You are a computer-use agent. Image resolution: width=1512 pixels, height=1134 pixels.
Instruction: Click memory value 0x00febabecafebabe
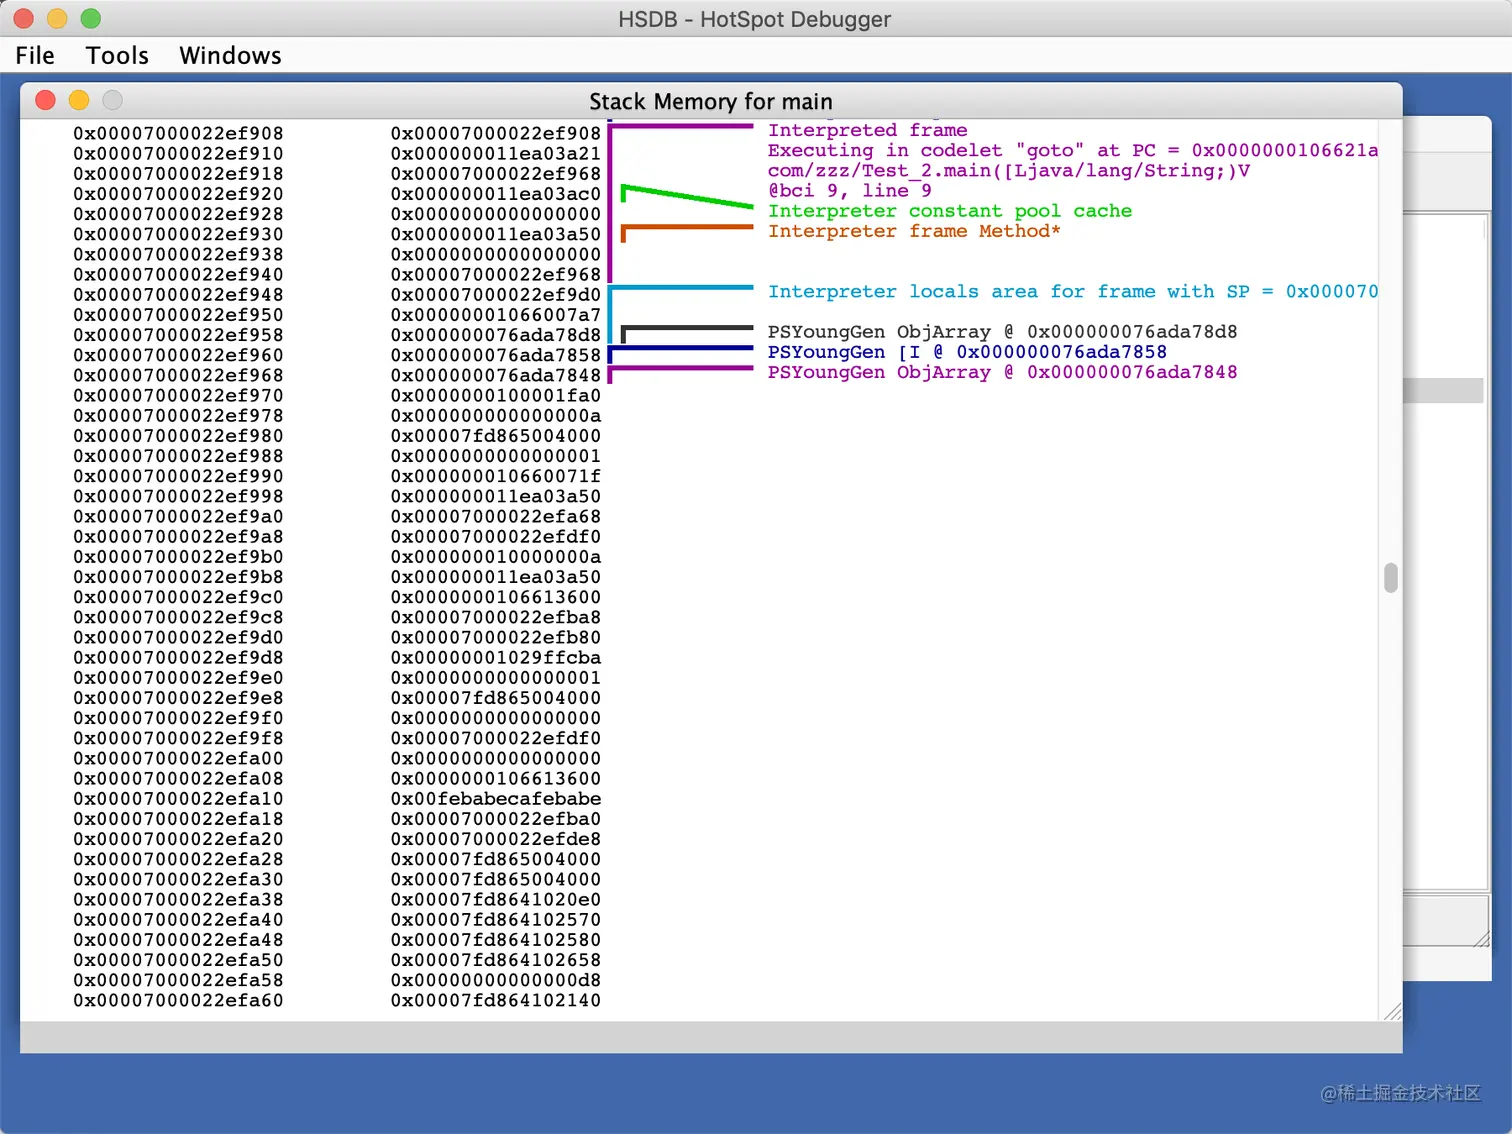(x=496, y=799)
